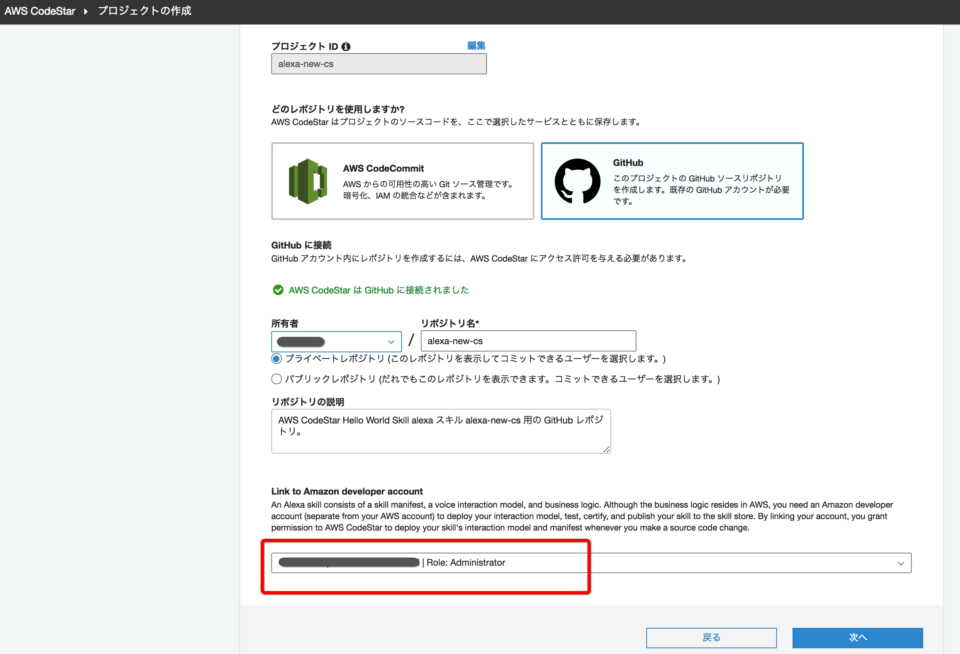Select the パブリックレポジトリ radio button
This screenshot has width=960, height=654.
[x=275, y=377]
